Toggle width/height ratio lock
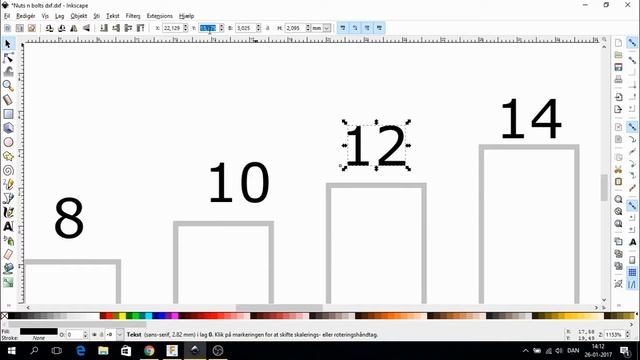640x360 pixels. [268, 28]
